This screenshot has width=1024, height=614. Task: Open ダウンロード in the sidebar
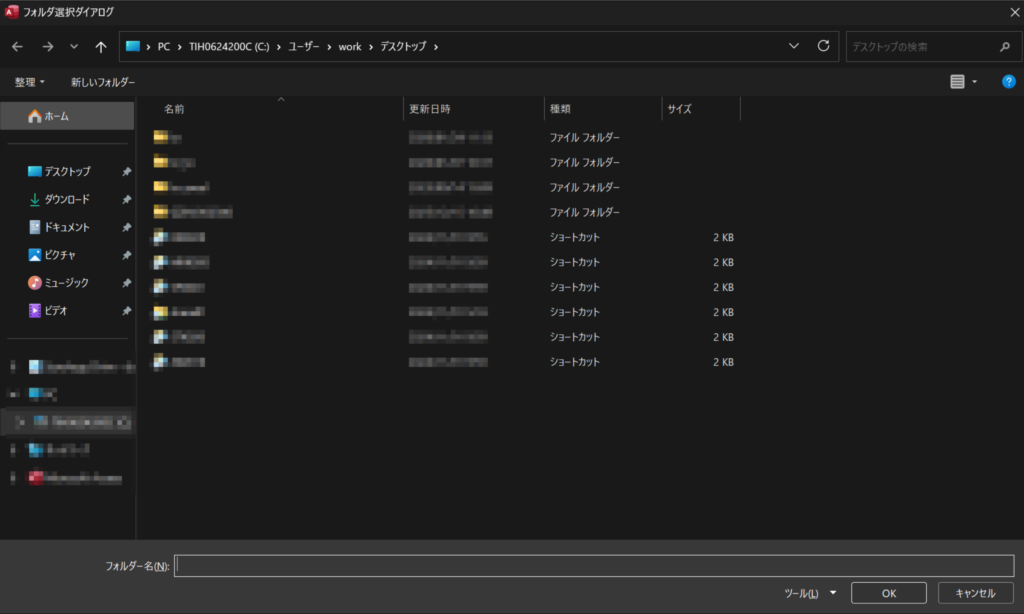pyautogui.click(x=66, y=199)
